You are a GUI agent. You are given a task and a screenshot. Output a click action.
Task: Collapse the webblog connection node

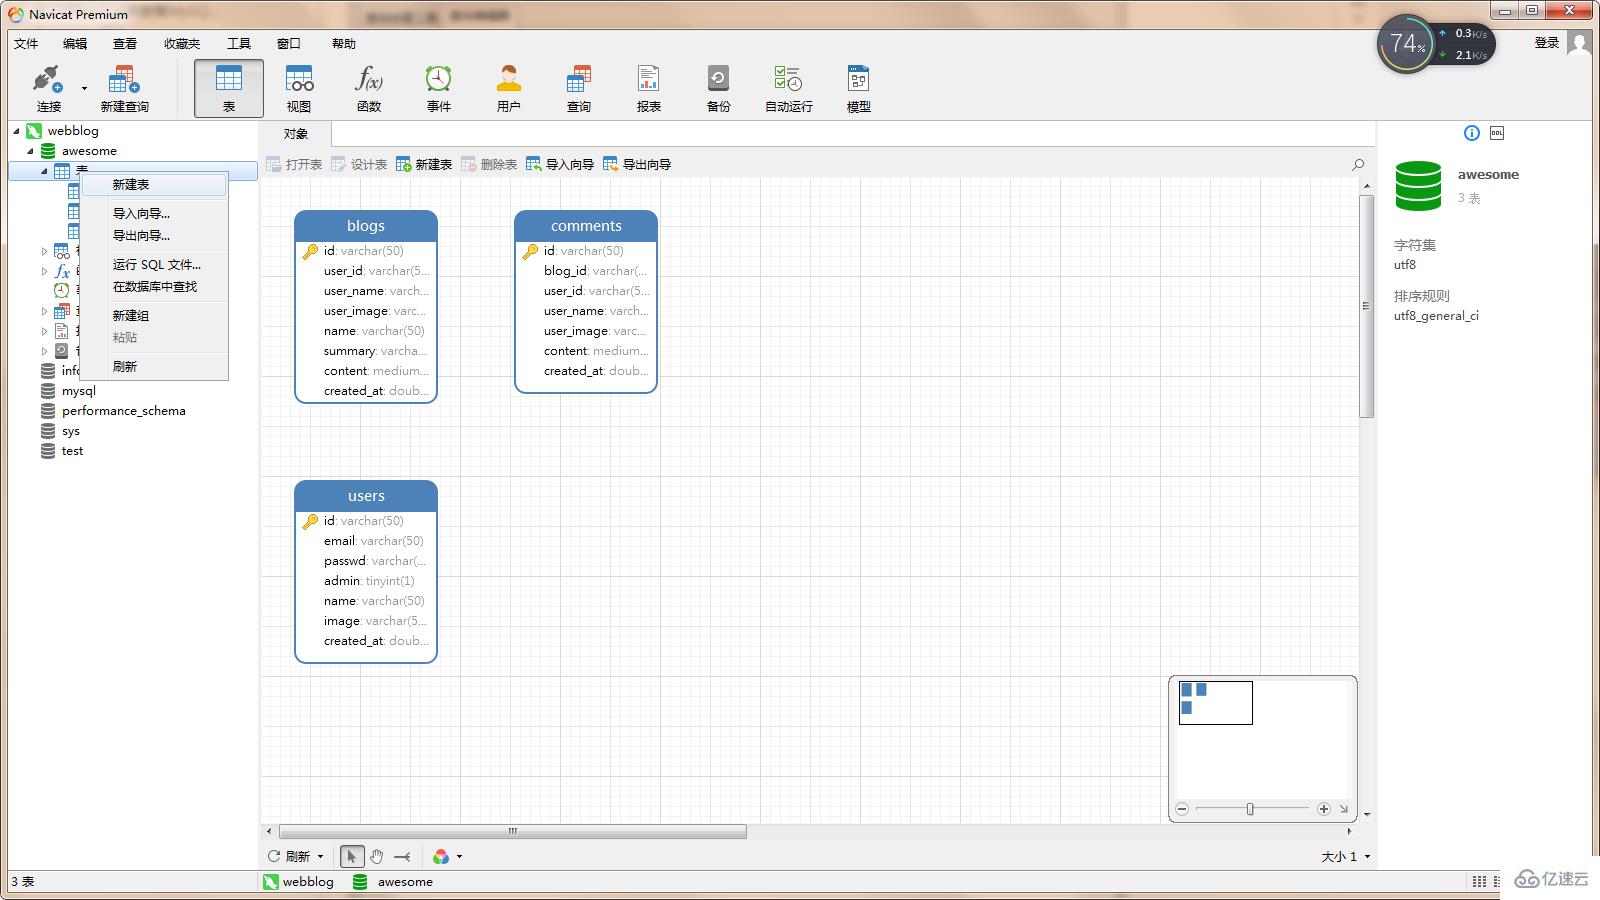coord(17,131)
